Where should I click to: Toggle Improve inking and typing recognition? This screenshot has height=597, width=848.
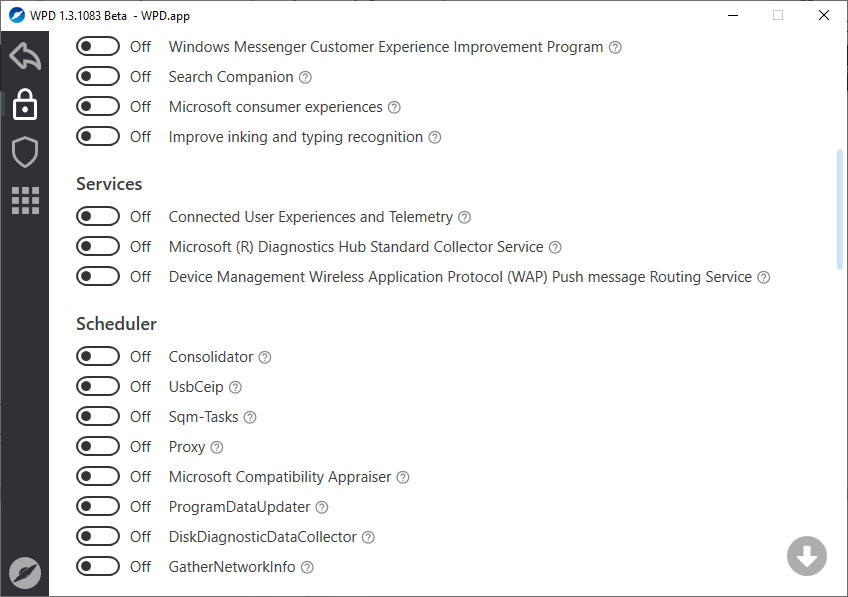pyautogui.click(x=98, y=137)
